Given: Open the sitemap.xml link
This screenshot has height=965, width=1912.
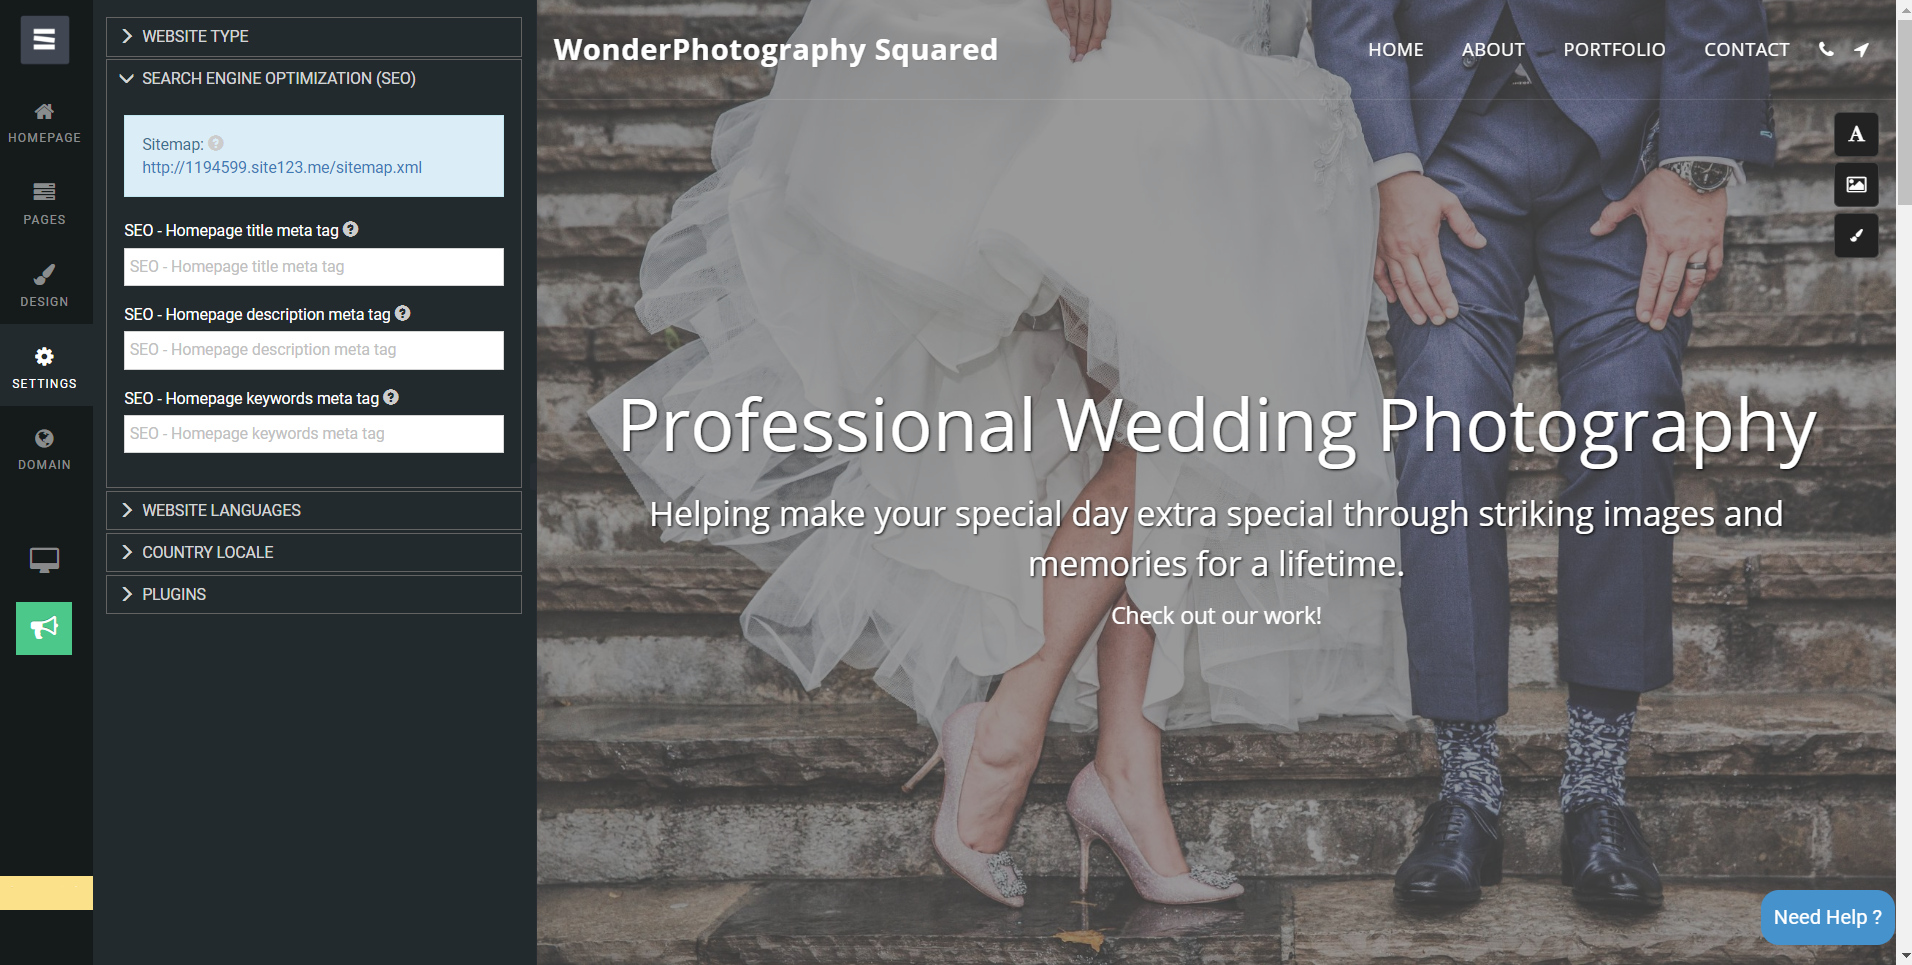Looking at the screenshot, I should coord(282,167).
